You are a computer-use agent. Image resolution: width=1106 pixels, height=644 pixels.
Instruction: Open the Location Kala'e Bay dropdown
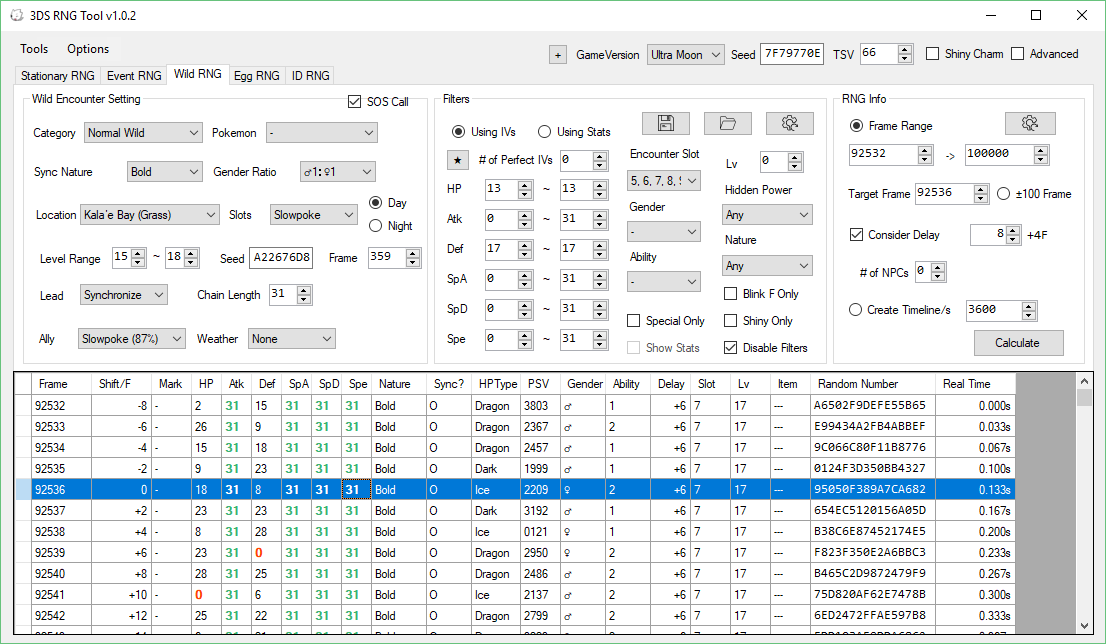tap(150, 214)
